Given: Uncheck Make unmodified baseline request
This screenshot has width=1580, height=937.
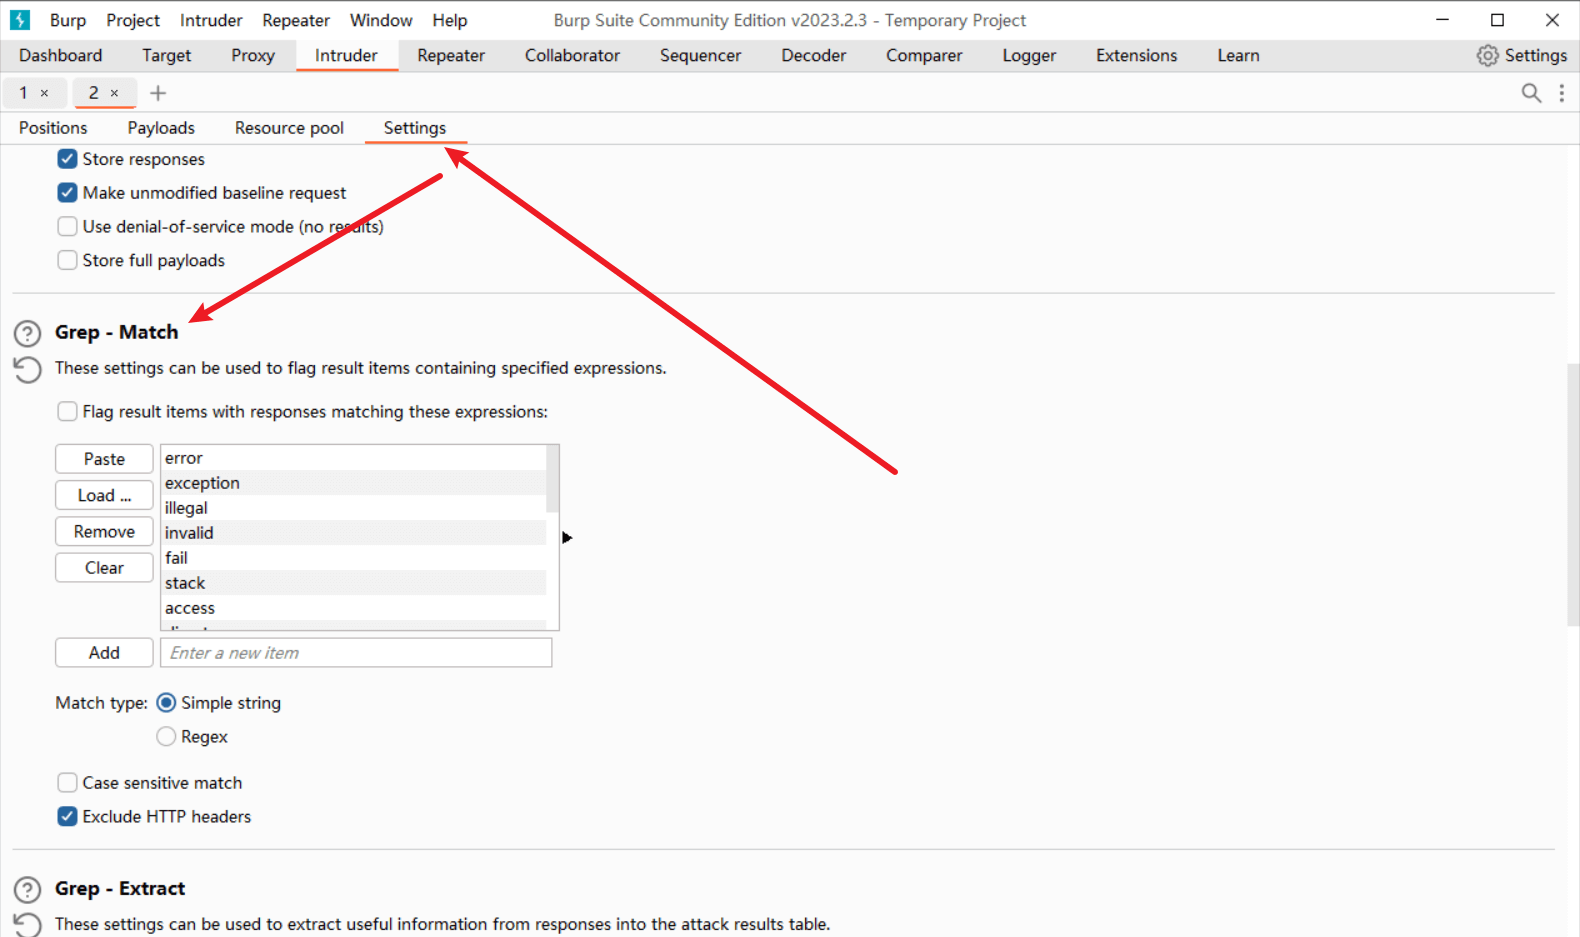Looking at the screenshot, I should click(67, 193).
